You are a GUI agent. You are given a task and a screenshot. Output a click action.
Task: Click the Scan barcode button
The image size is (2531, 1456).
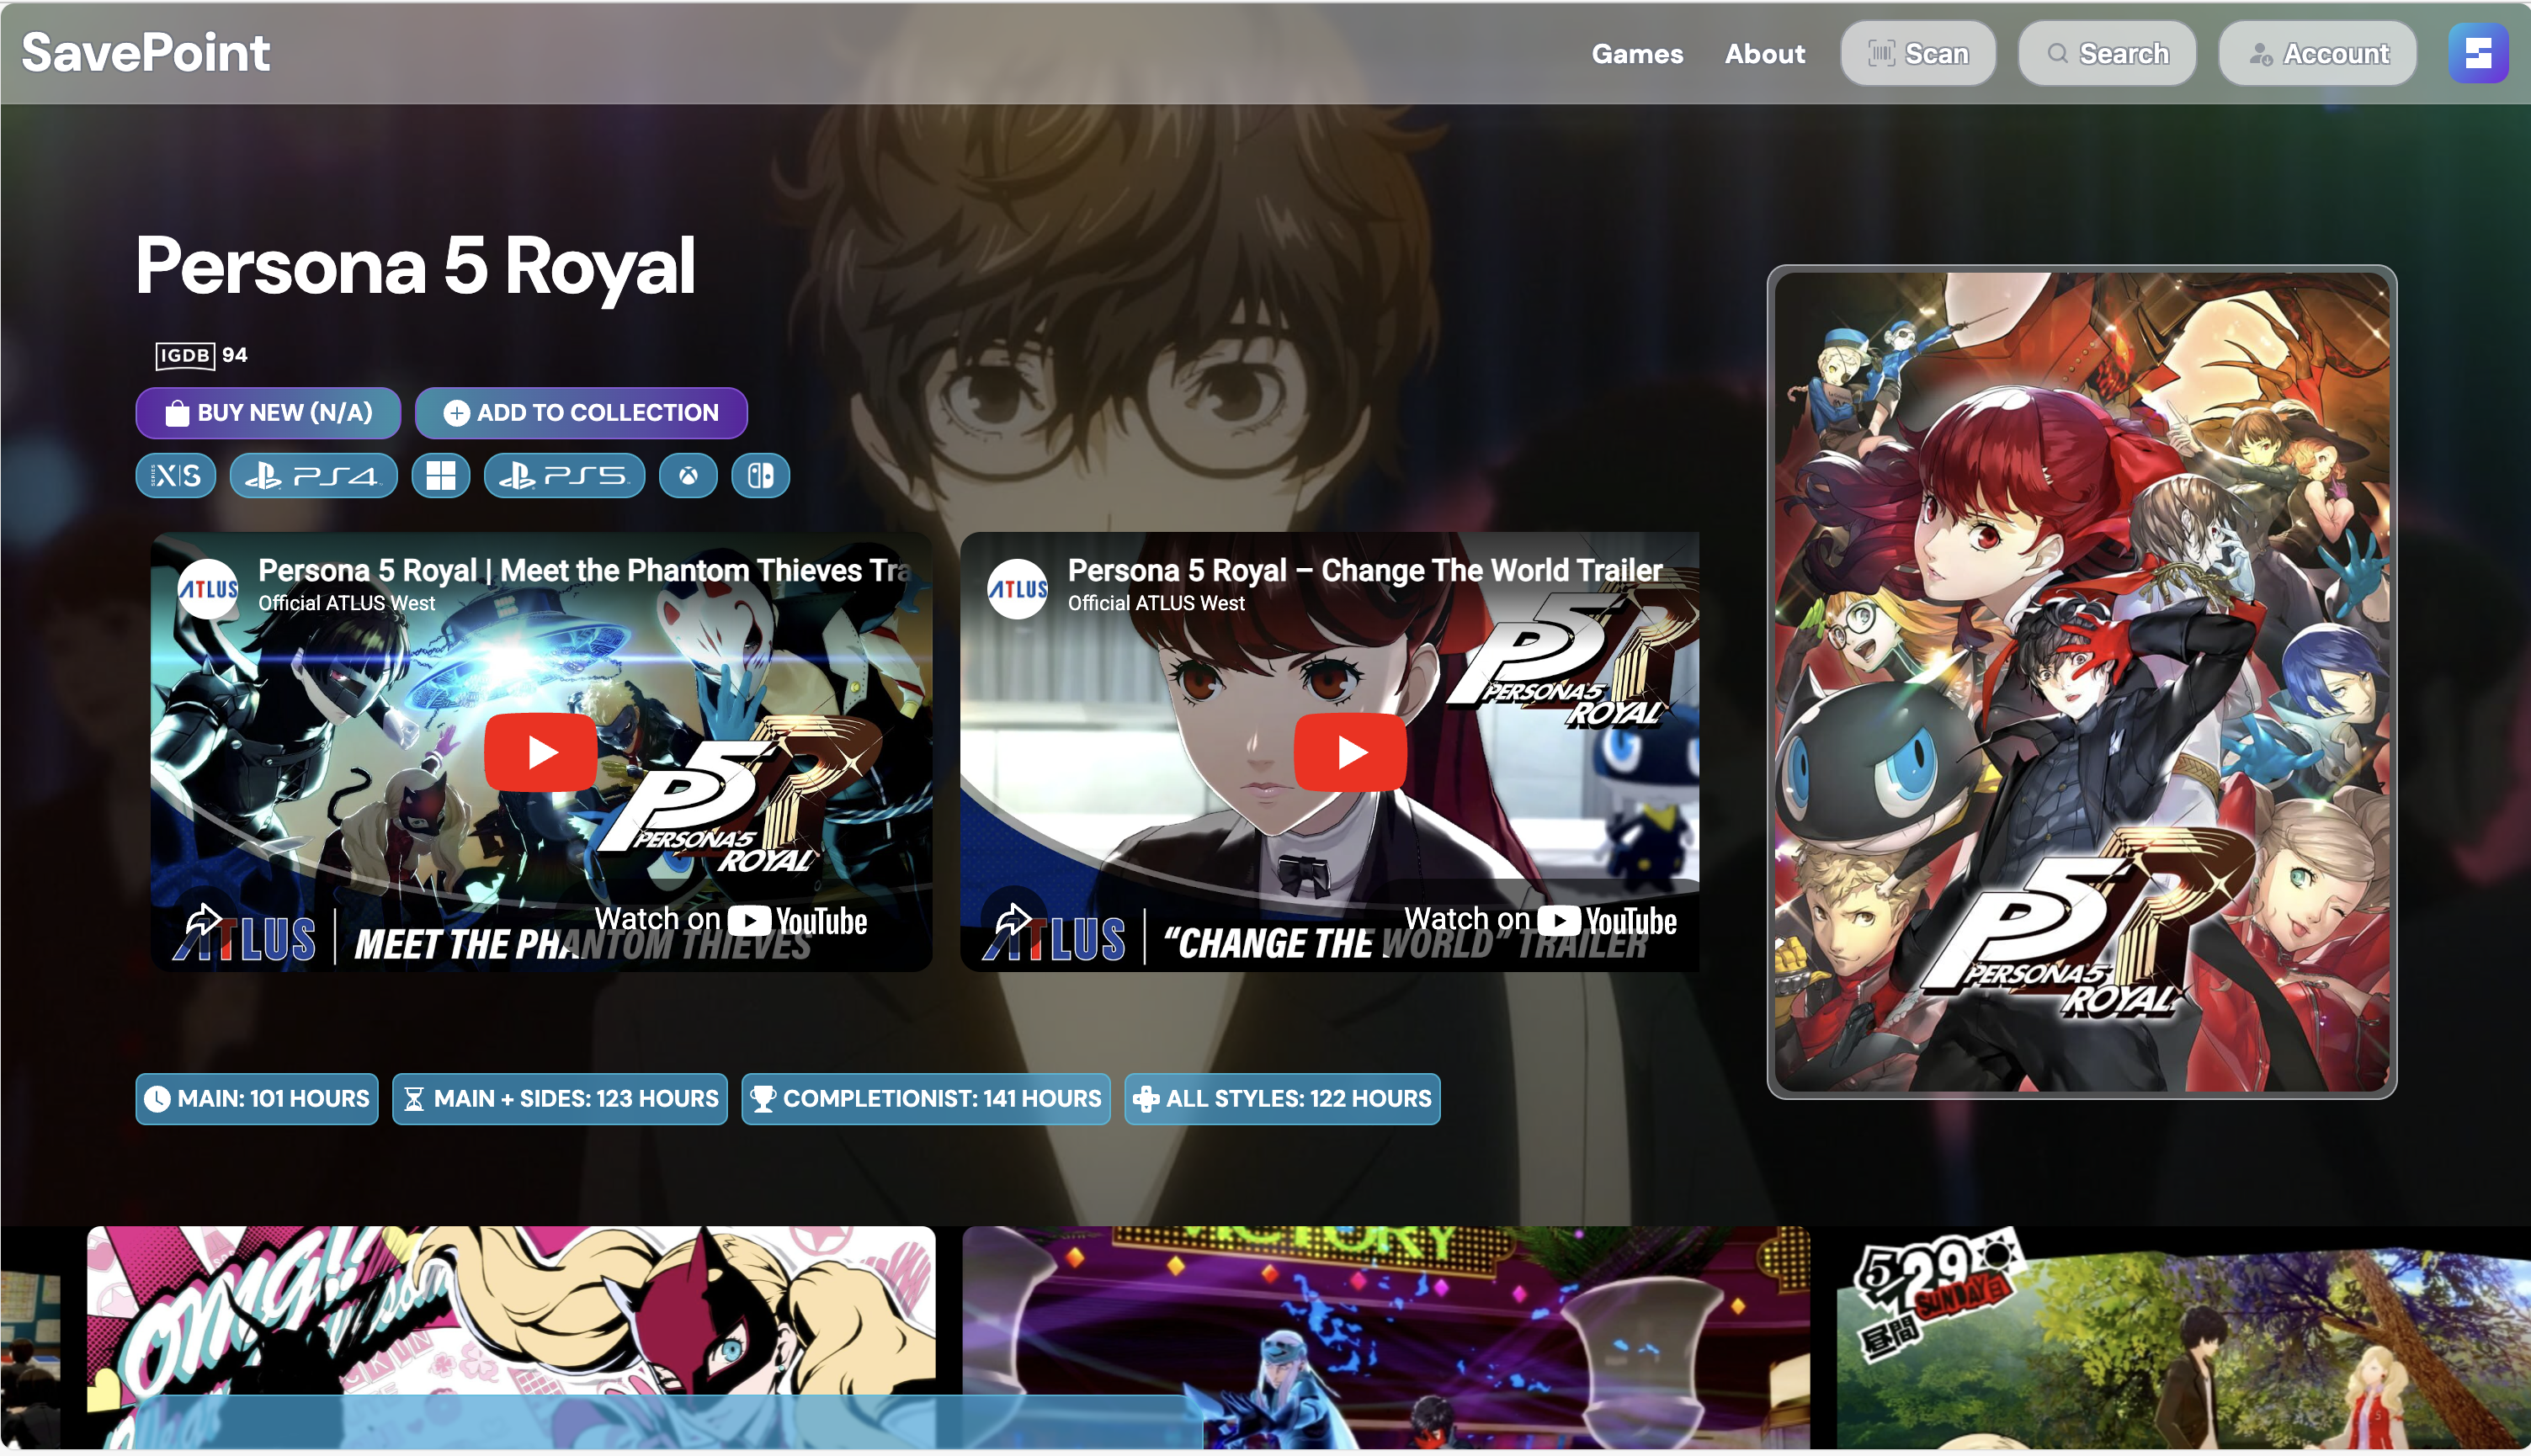[1918, 54]
